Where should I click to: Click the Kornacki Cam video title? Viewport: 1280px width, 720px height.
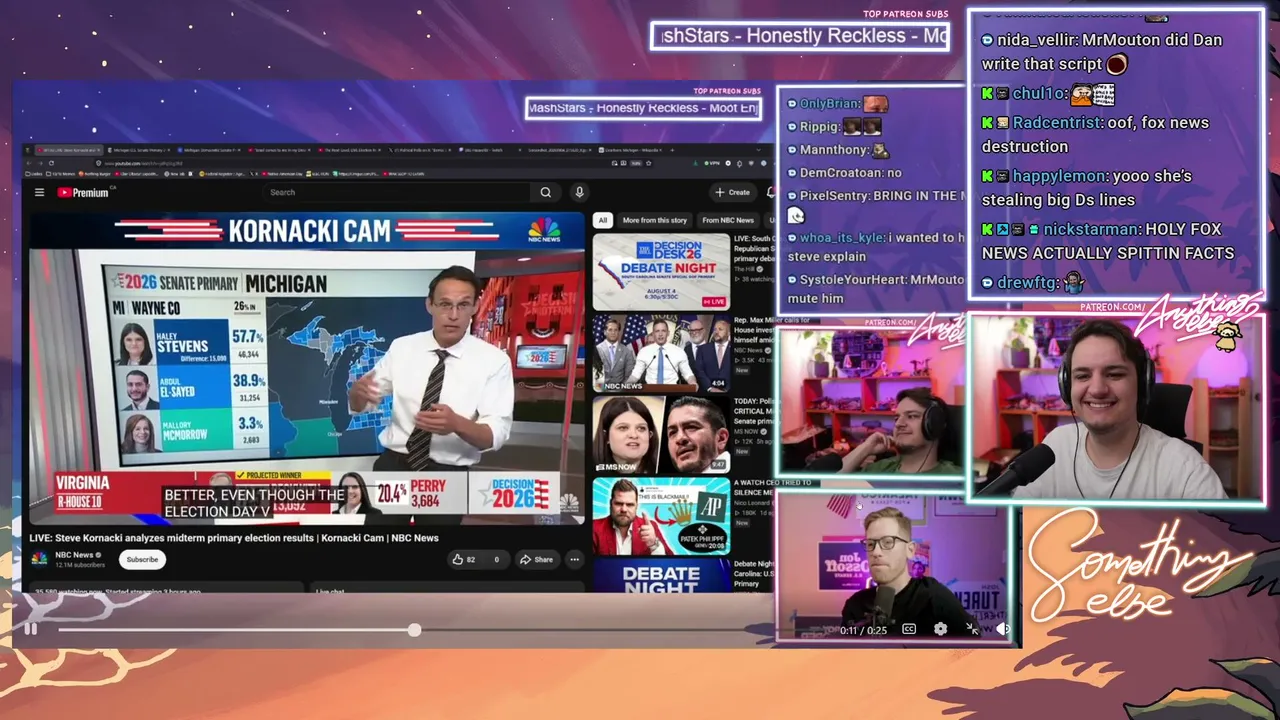[x=234, y=538]
